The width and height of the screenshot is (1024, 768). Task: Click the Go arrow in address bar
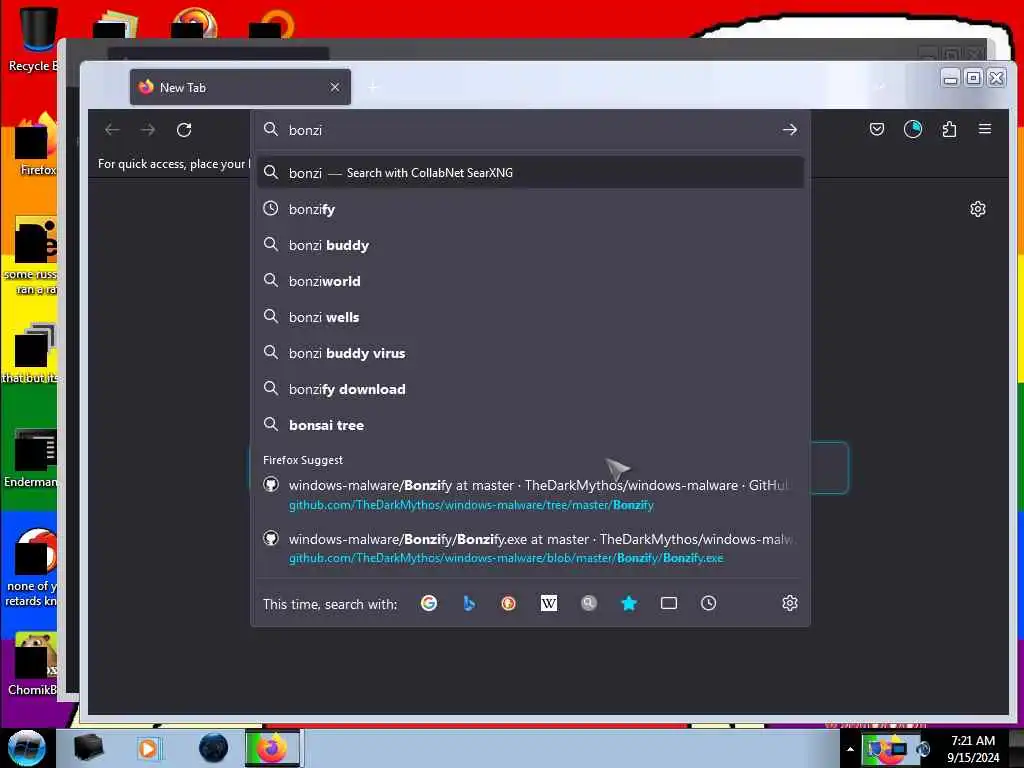[790, 130]
